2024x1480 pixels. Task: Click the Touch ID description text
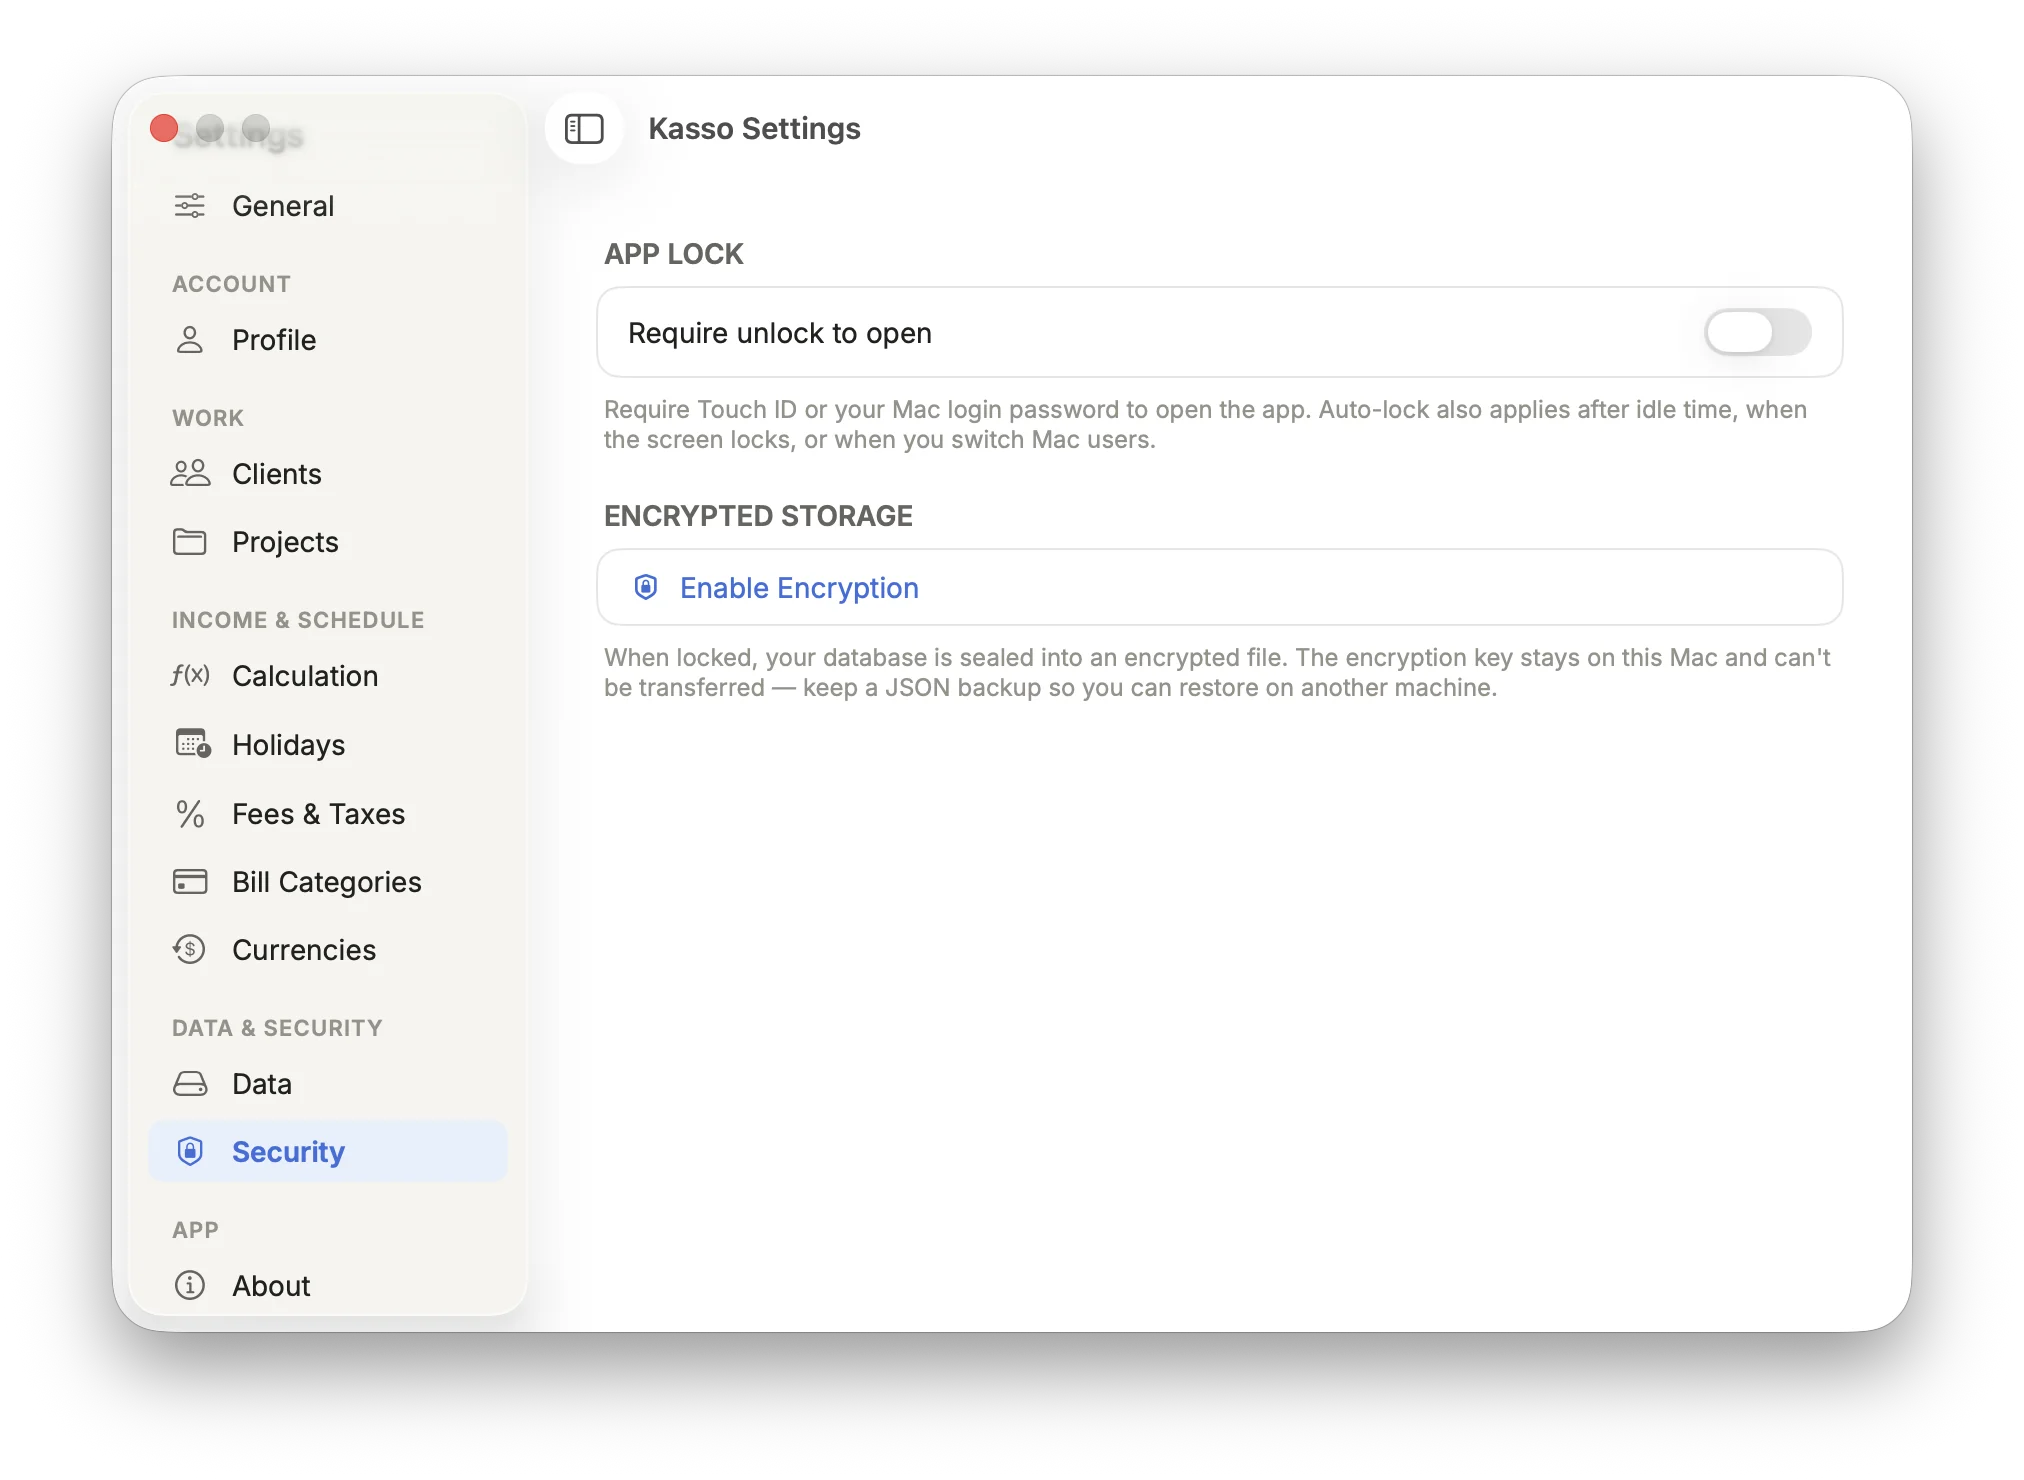[1205, 425]
